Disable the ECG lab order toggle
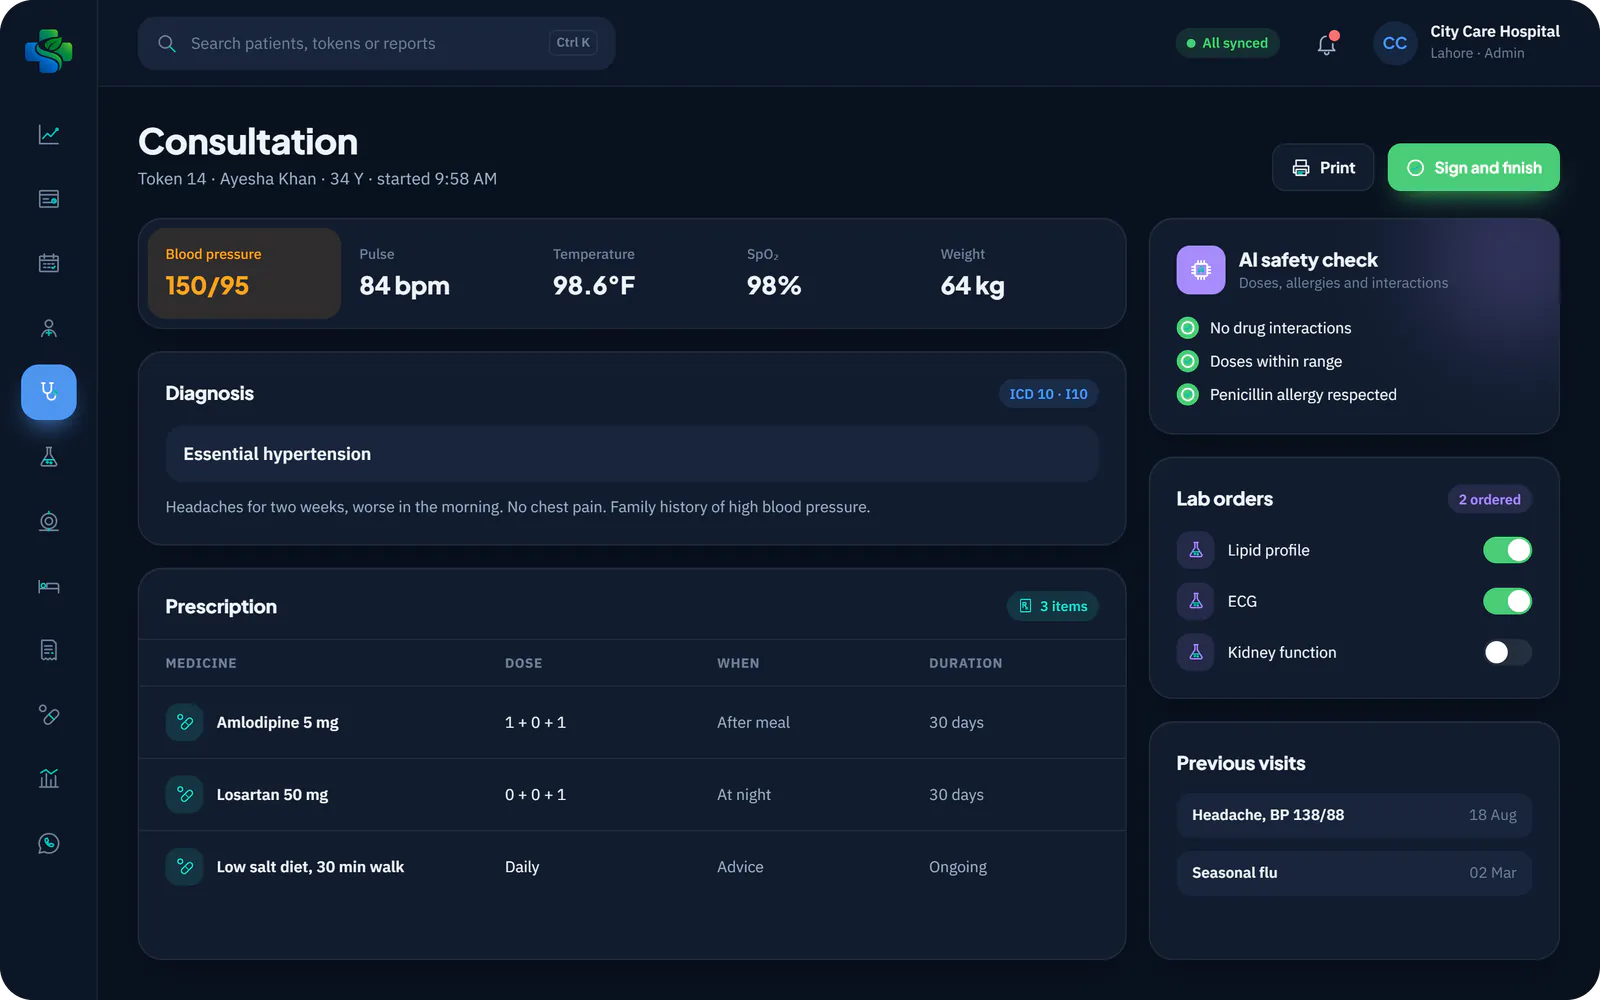 pos(1507,601)
